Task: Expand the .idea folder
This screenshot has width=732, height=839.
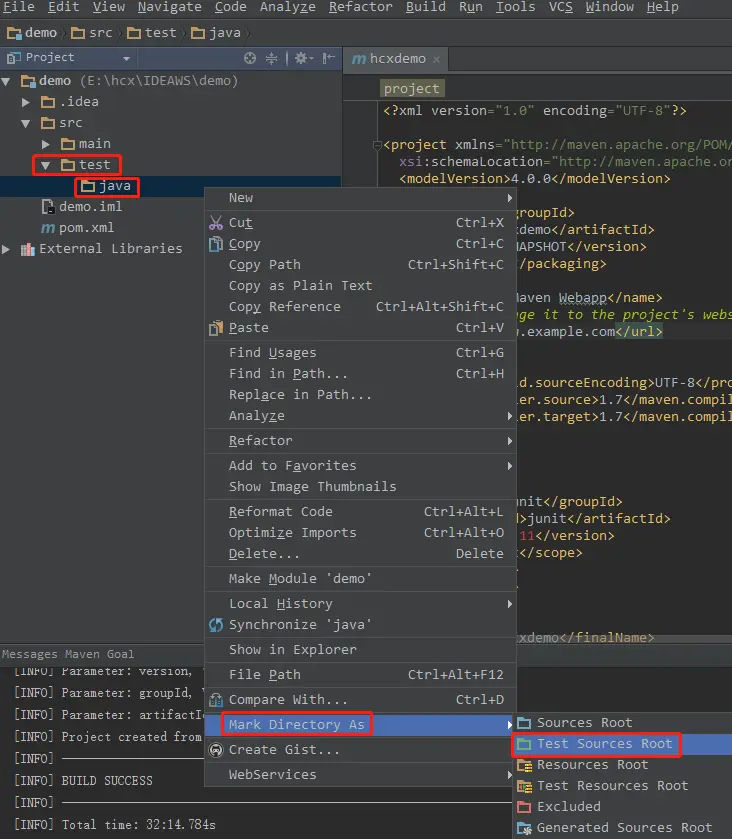Action: pyautogui.click(x=26, y=102)
